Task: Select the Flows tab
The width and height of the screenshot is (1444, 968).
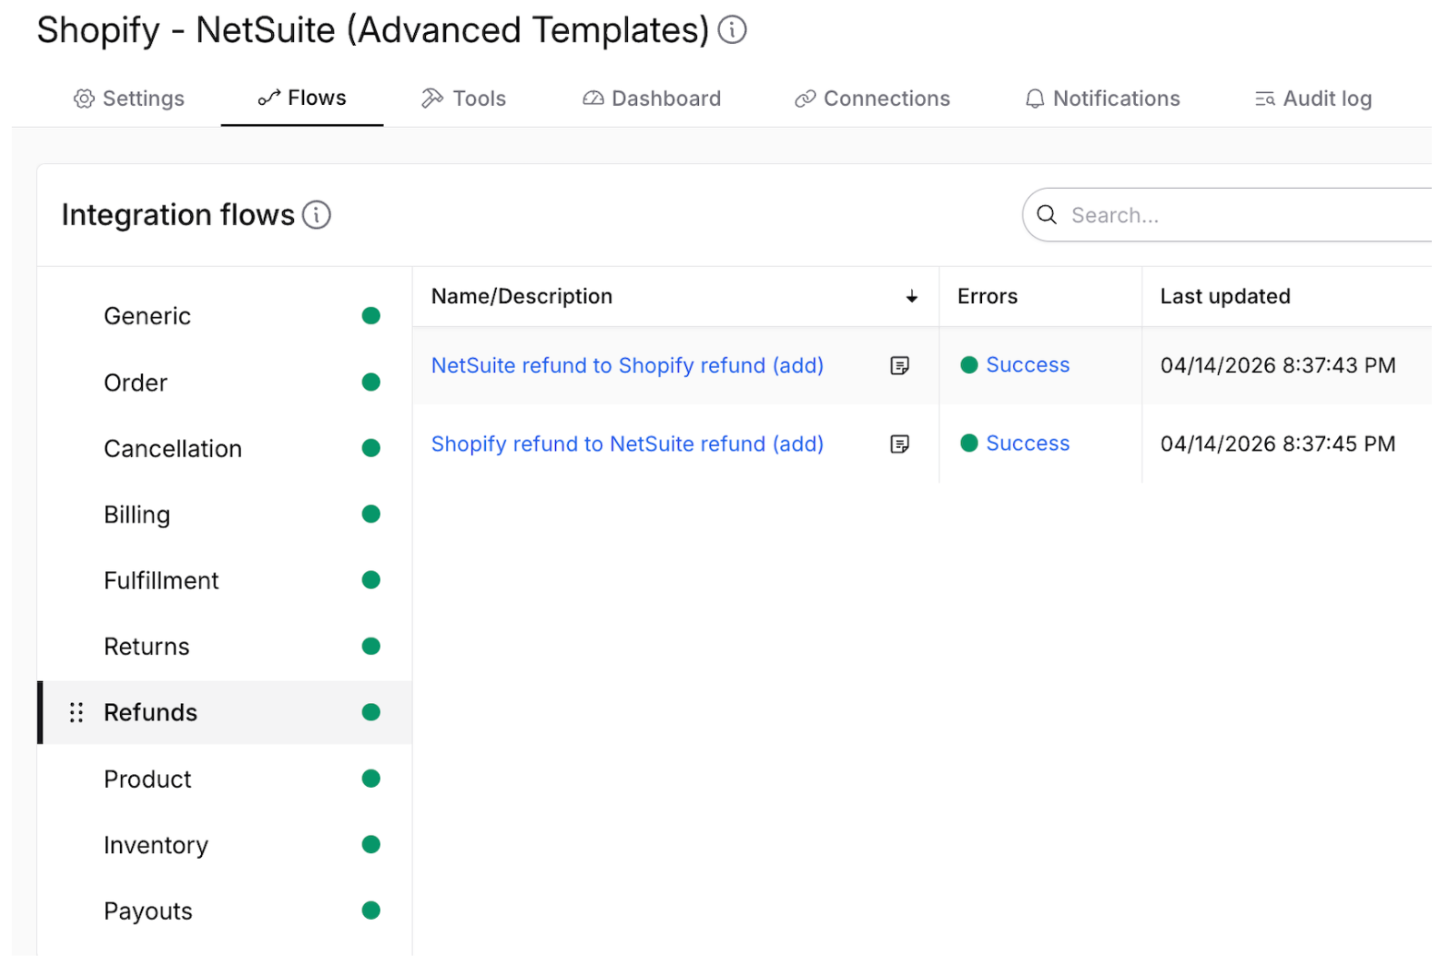Action: coord(302,98)
